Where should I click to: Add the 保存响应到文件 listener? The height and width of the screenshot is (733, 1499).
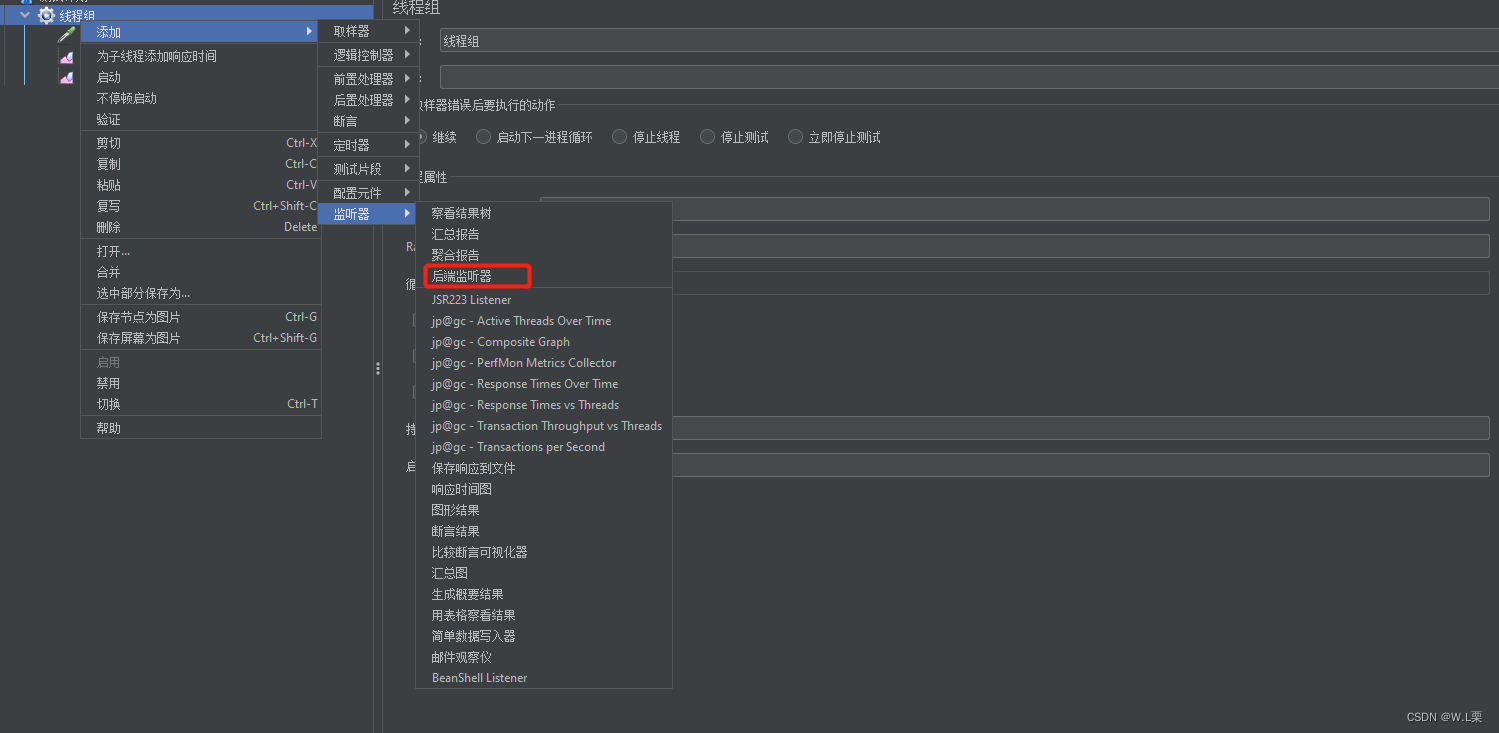[x=544, y=468]
